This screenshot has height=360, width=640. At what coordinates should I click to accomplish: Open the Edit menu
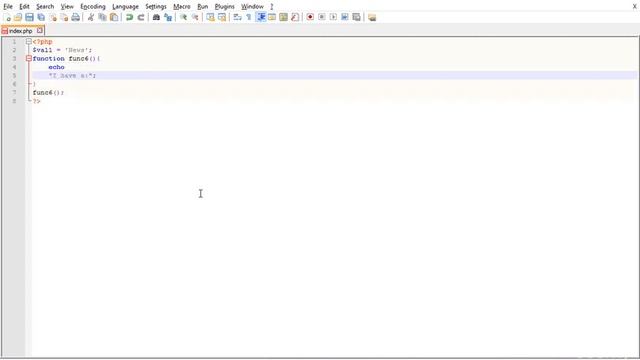(24, 7)
